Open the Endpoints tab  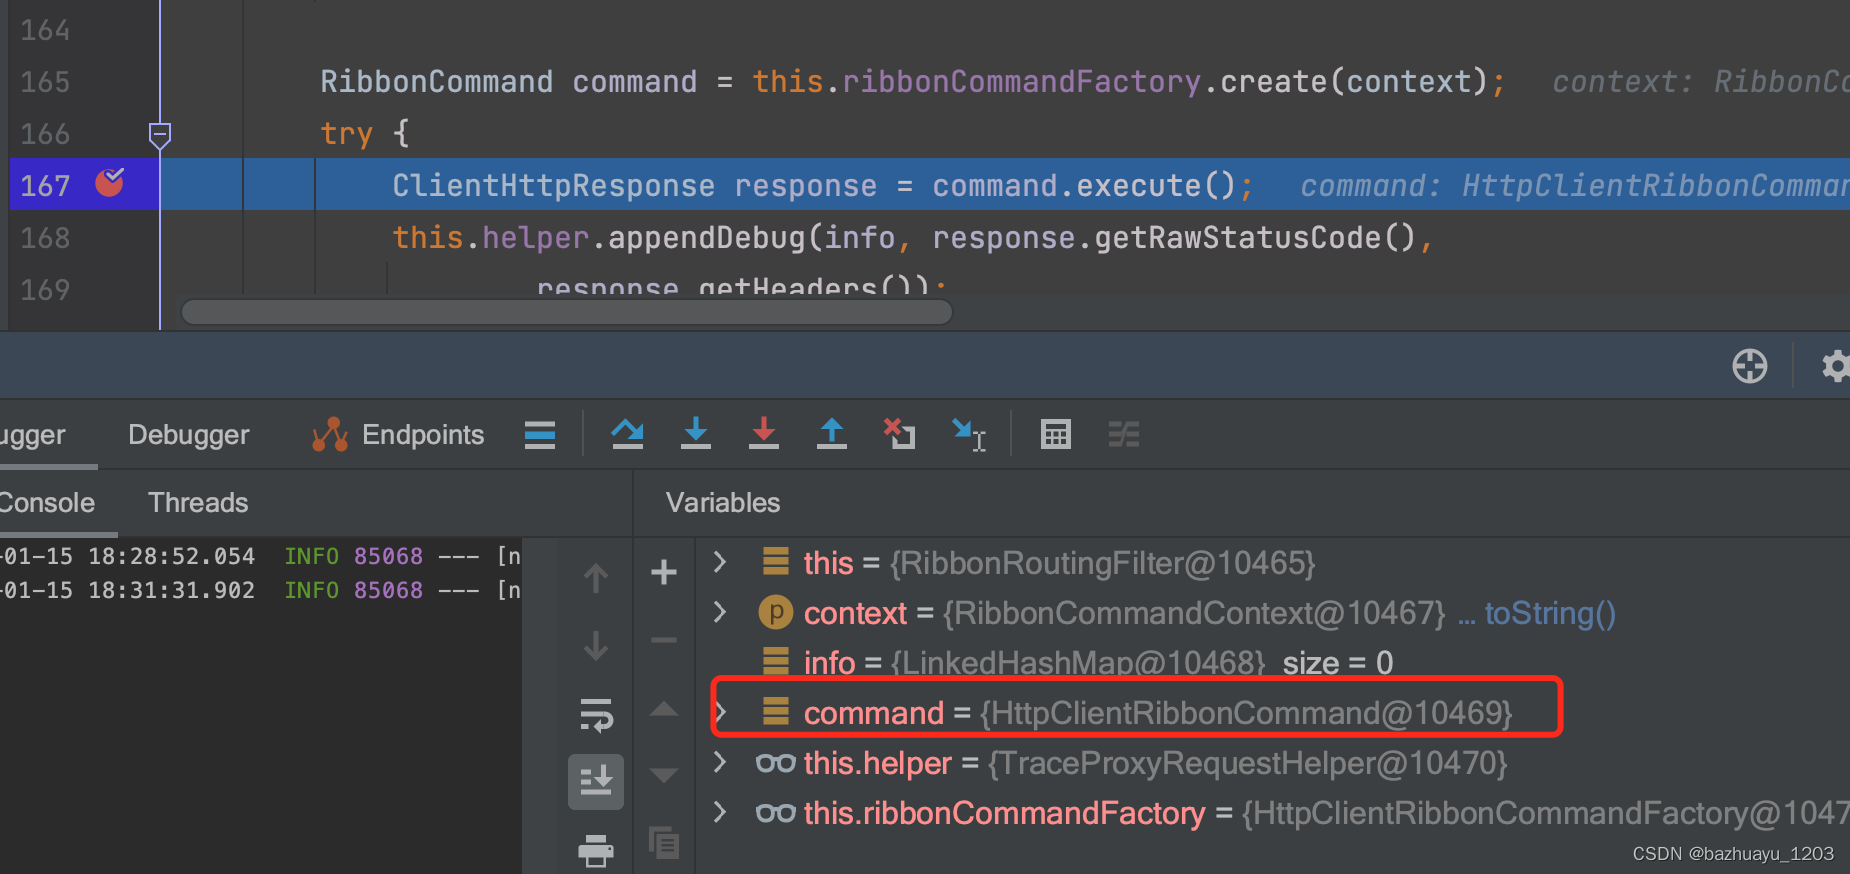click(398, 435)
